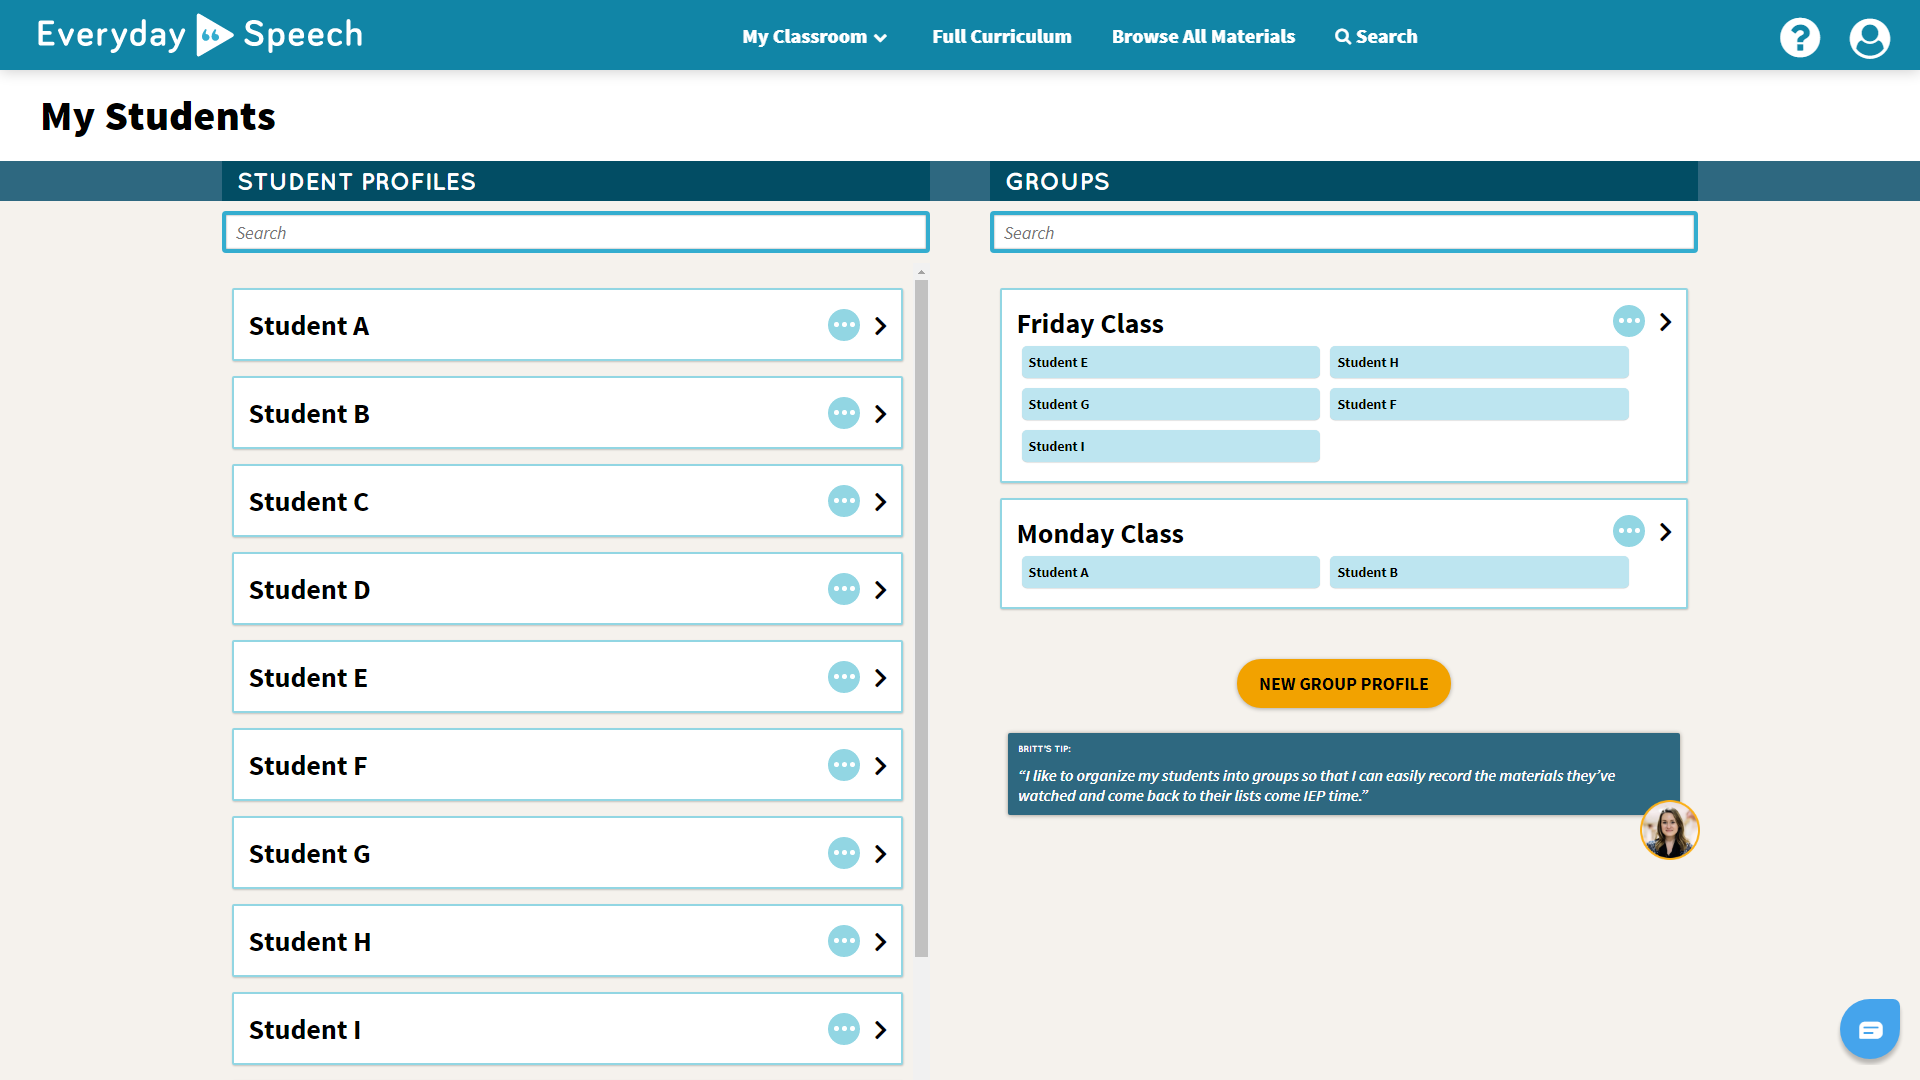Viewport: 1920px width, 1080px height.
Task: Click the New Group Profile button
Action: pyautogui.click(x=1343, y=684)
